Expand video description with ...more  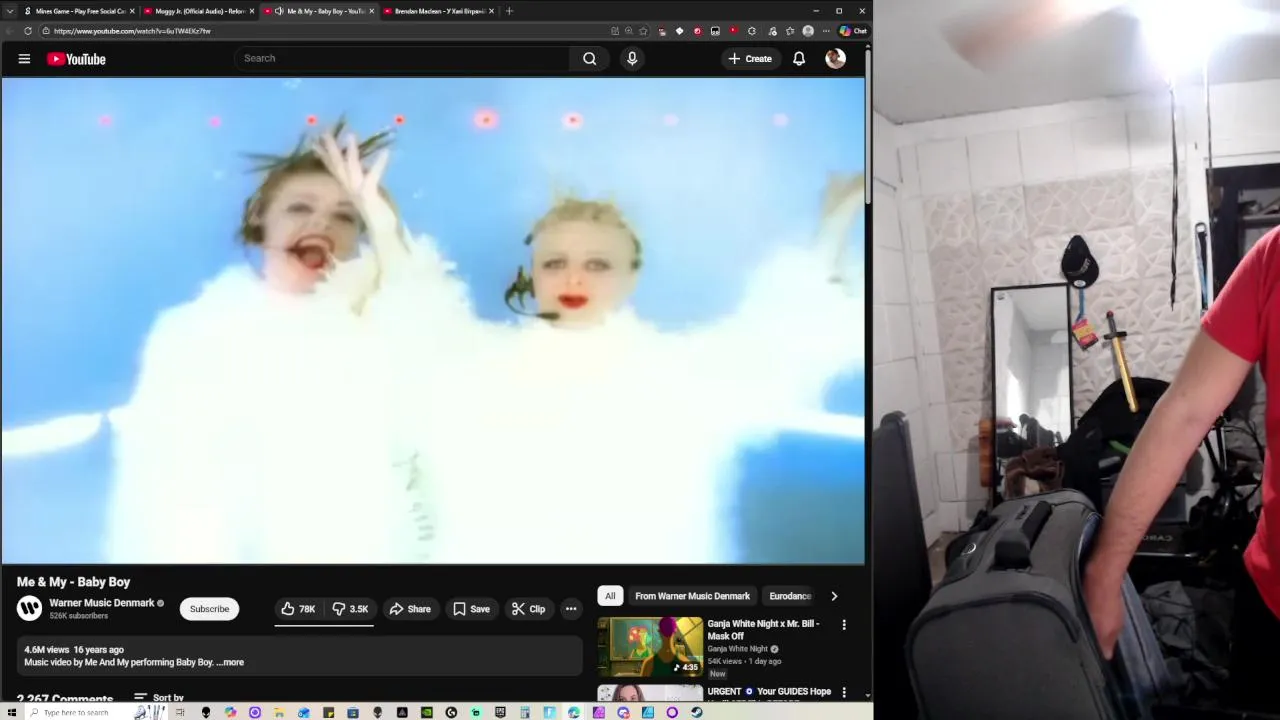coord(230,662)
